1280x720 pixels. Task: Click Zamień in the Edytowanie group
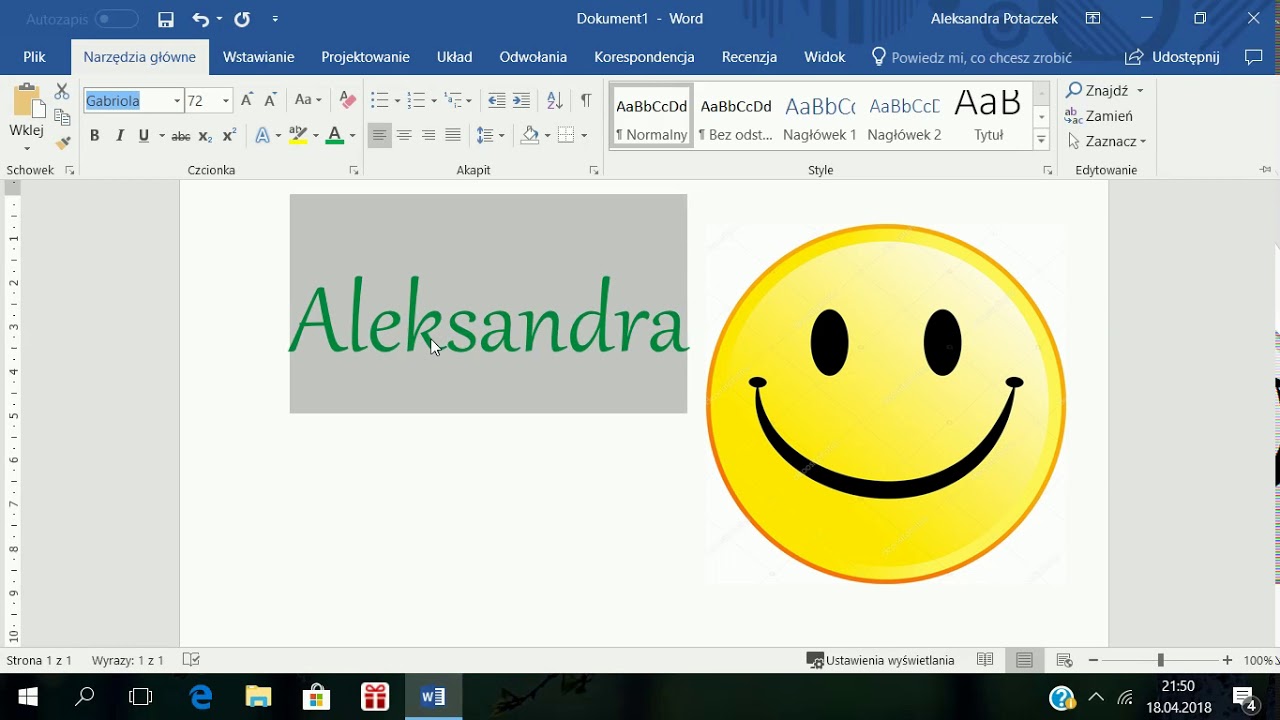pos(1099,116)
